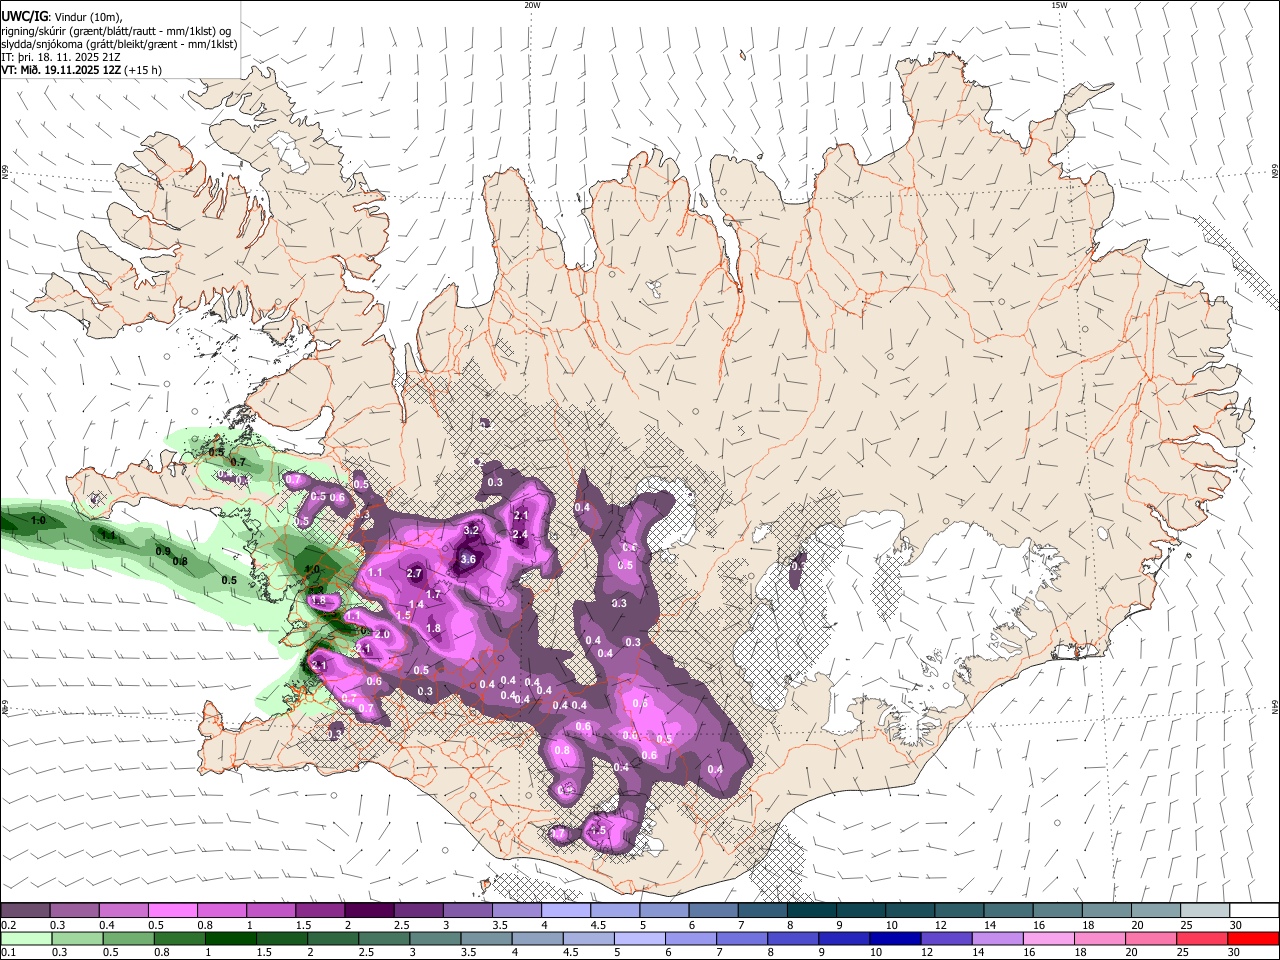The width and height of the screenshot is (1280, 960).
Task: Click the '25' tick label under the snow legend
Action: (x=1185, y=925)
